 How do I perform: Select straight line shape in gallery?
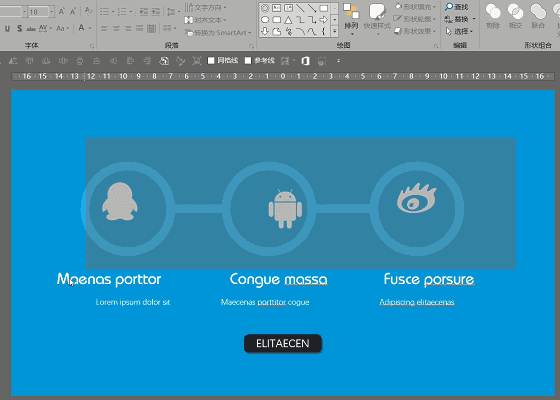300,8
